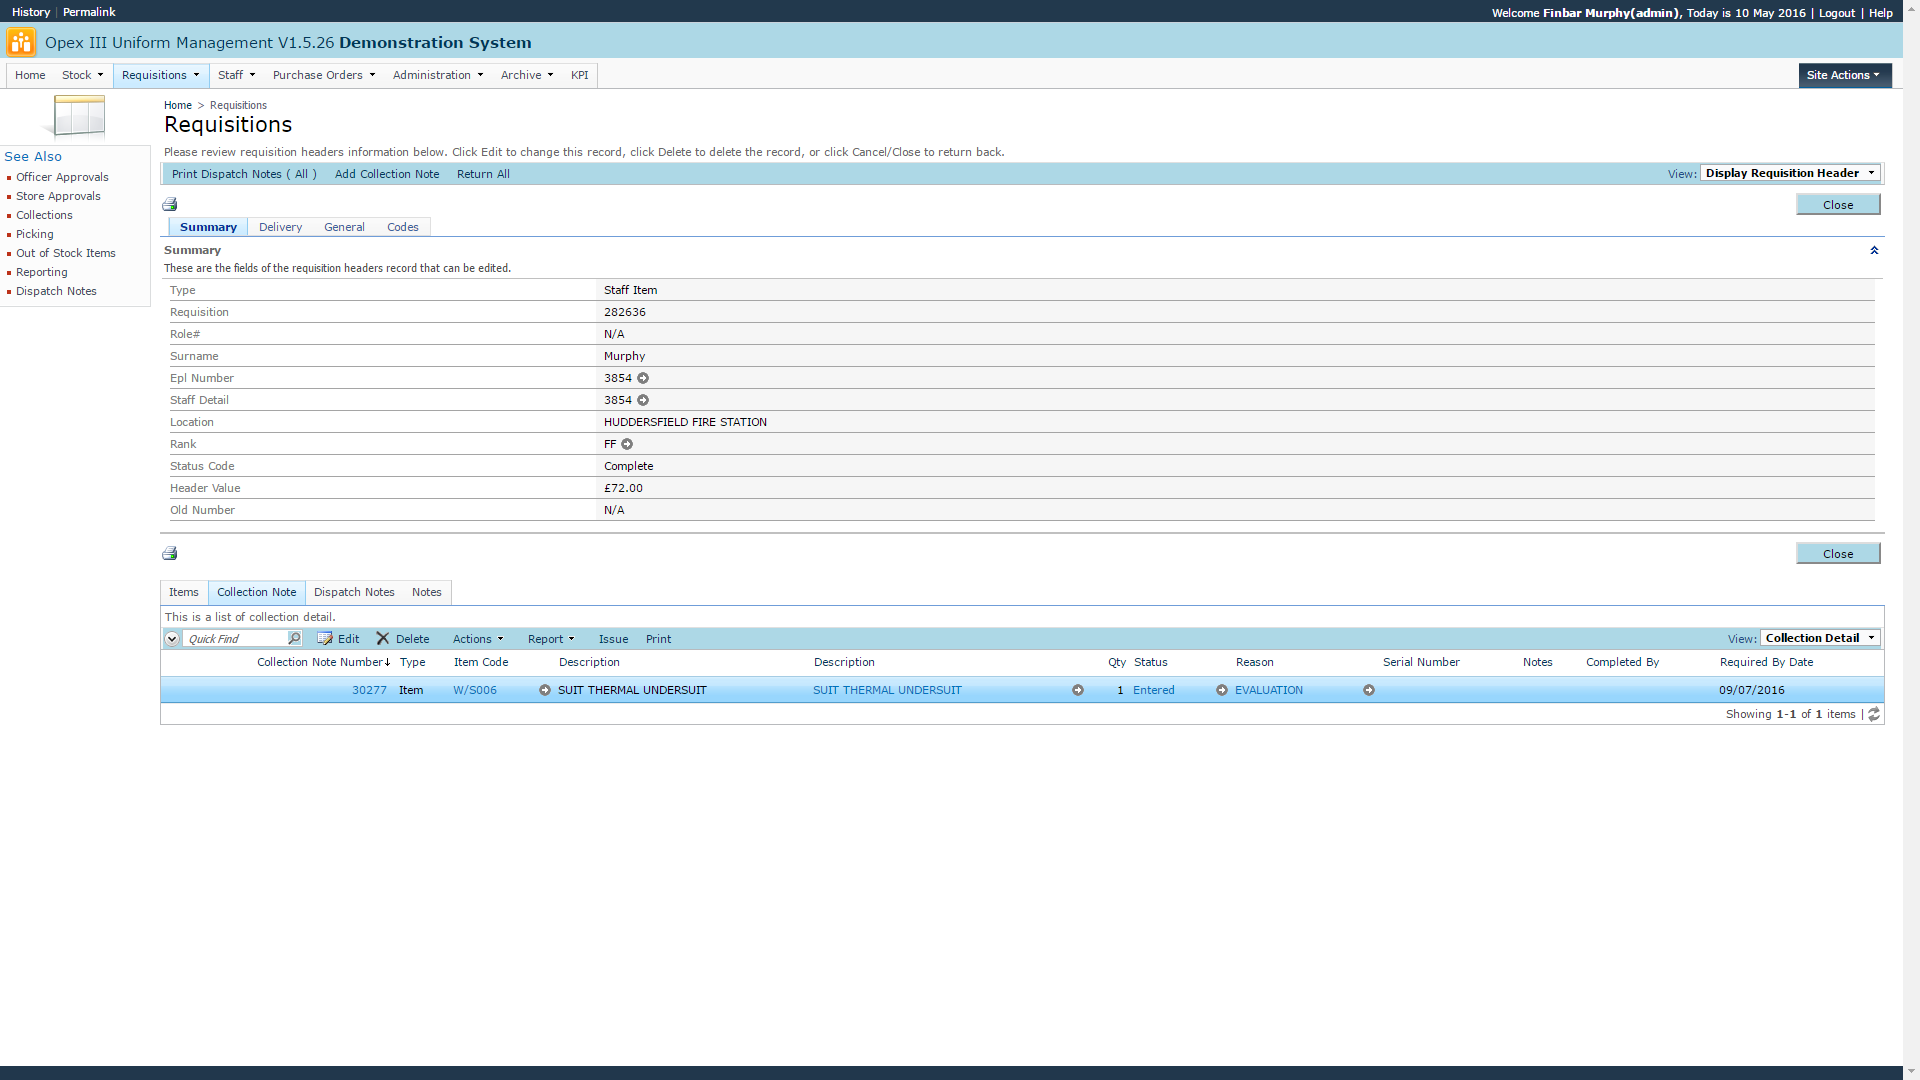Click Edit in the collection toolbar
The height and width of the screenshot is (1080, 1920).
[x=338, y=639]
